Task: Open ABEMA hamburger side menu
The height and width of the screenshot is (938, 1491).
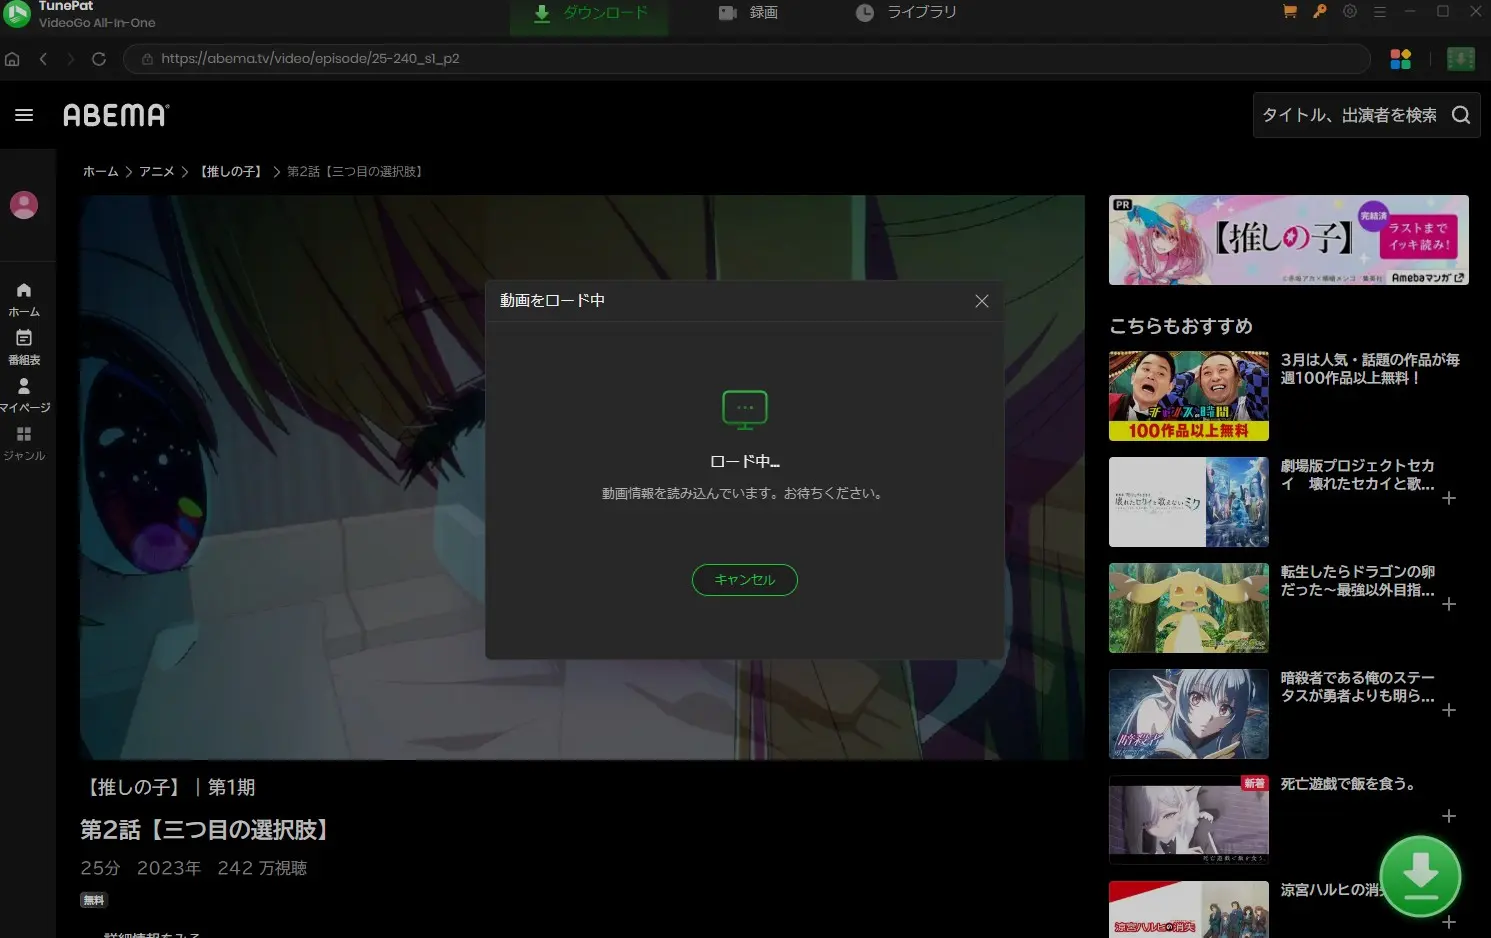Action: click(24, 115)
